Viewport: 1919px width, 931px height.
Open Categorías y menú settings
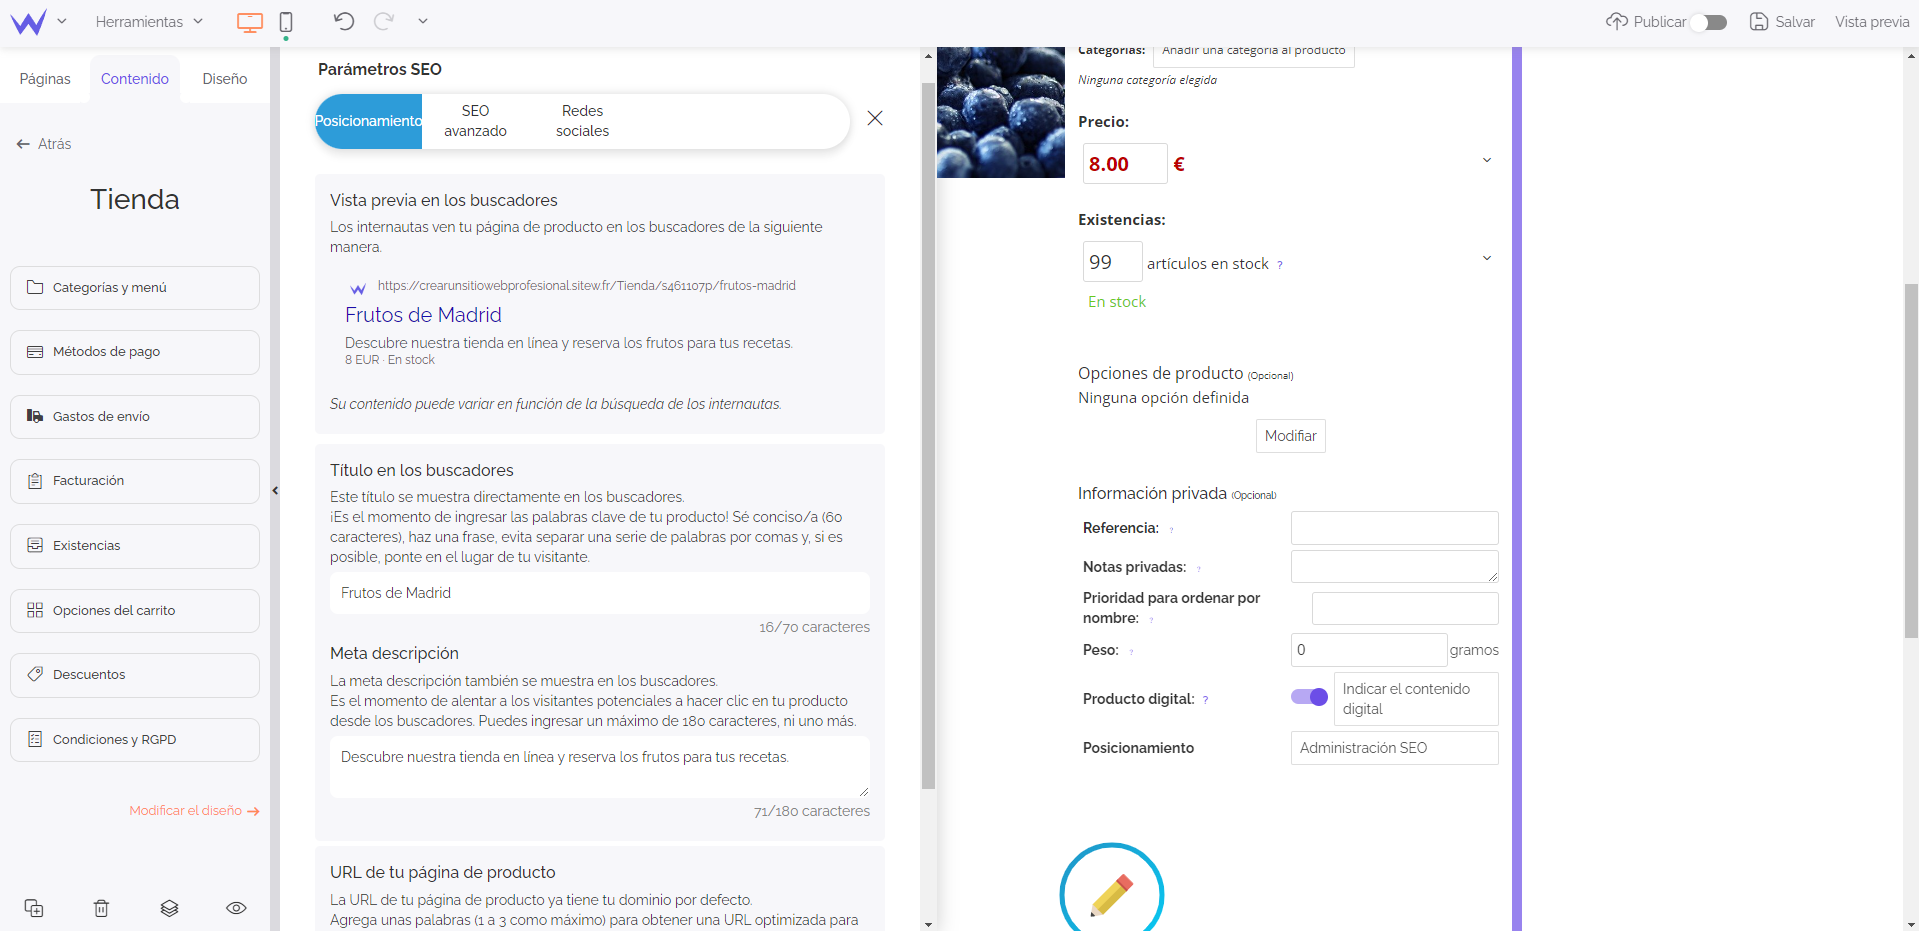135,288
